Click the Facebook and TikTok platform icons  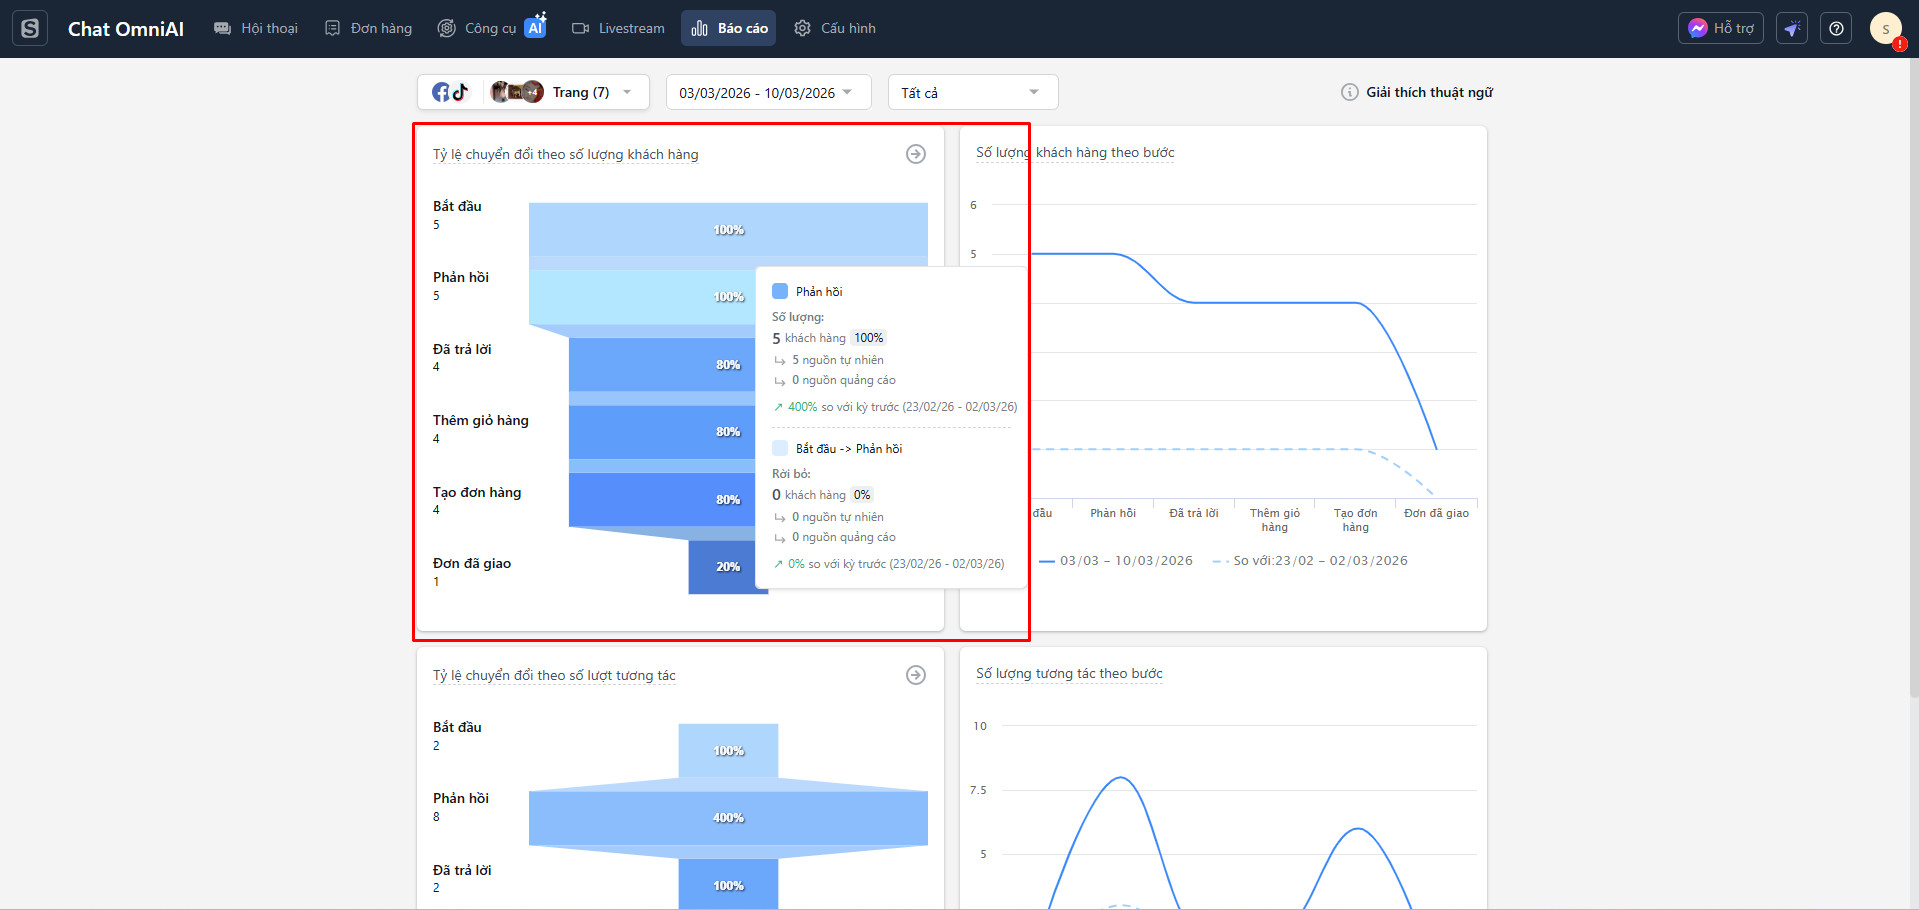pos(450,92)
